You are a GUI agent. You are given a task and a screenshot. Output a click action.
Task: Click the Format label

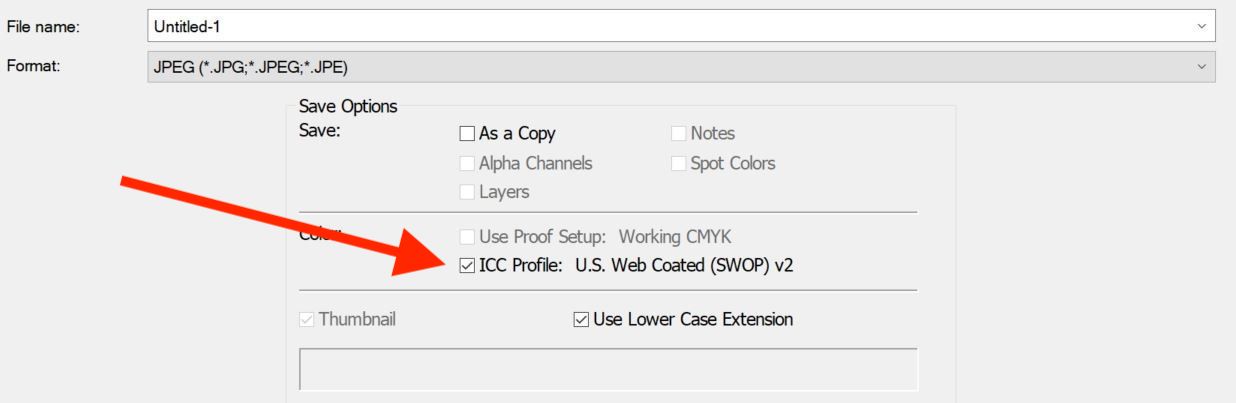point(34,66)
